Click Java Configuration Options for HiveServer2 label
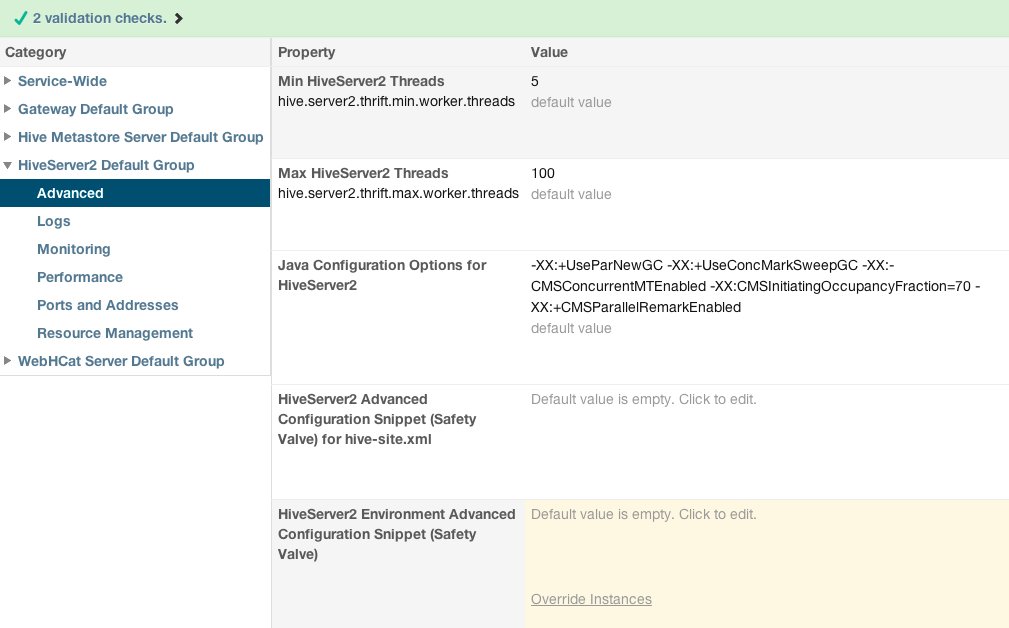Viewport: 1009px width, 628px height. coord(382,275)
